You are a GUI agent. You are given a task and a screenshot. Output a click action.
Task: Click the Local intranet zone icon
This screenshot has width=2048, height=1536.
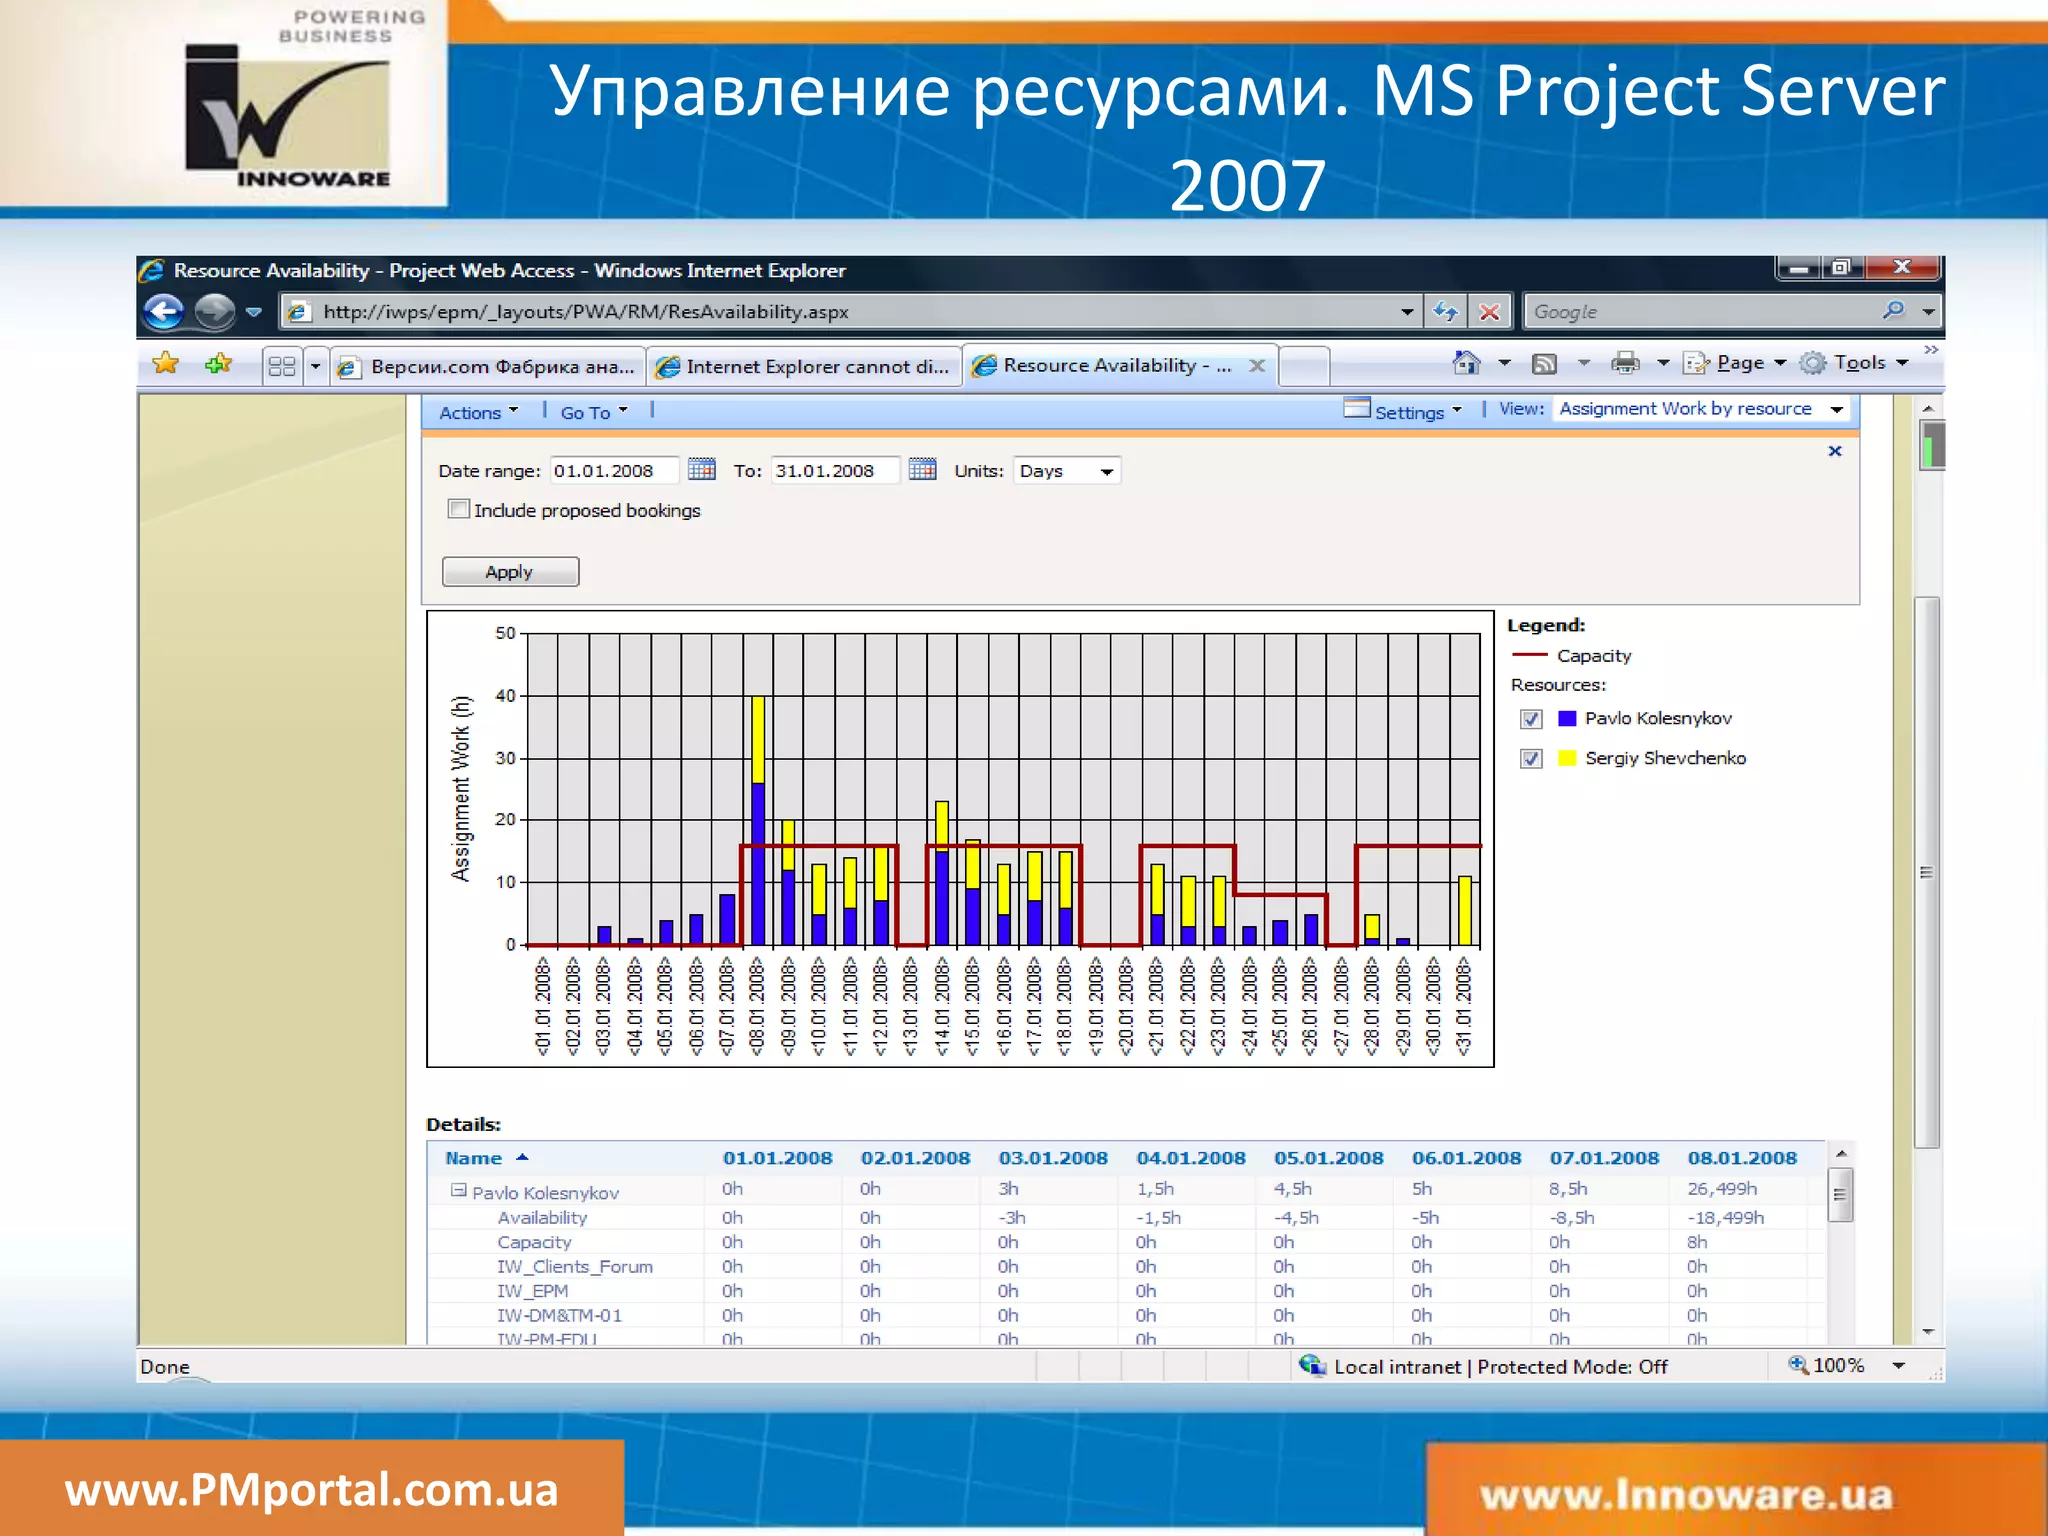point(1312,1365)
